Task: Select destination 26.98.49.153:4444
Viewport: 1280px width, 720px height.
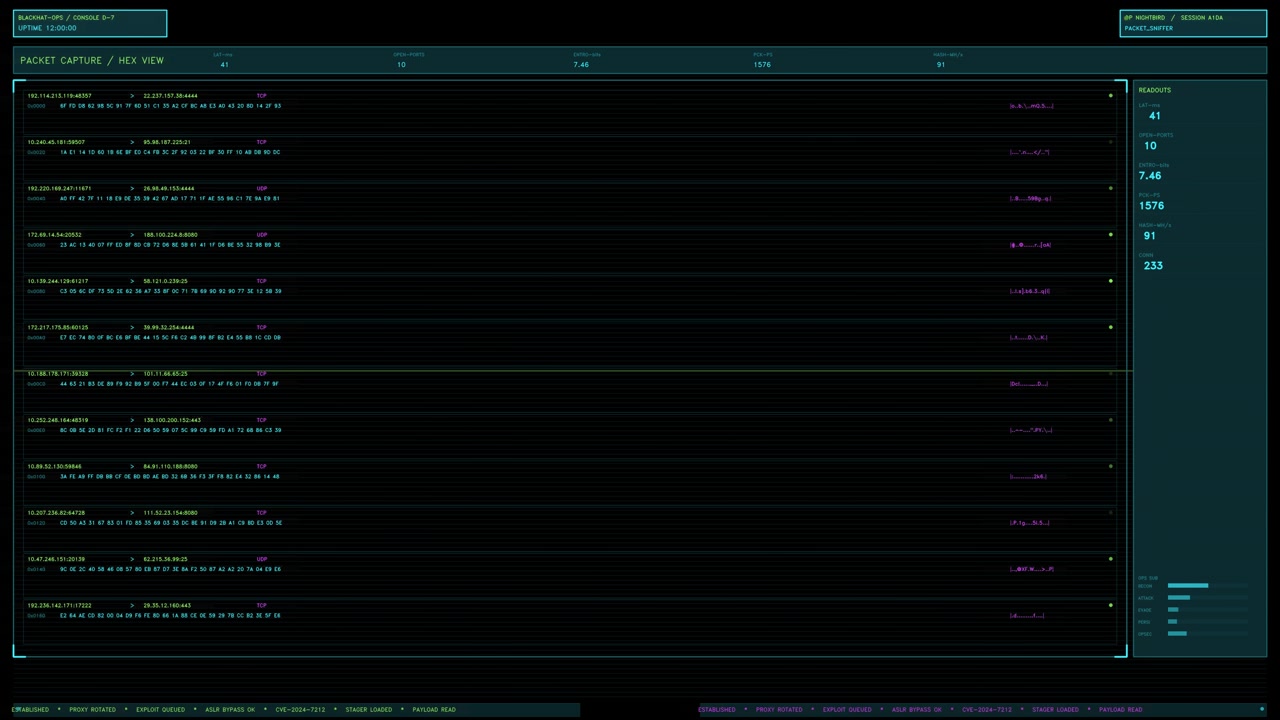Action: tap(169, 188)
